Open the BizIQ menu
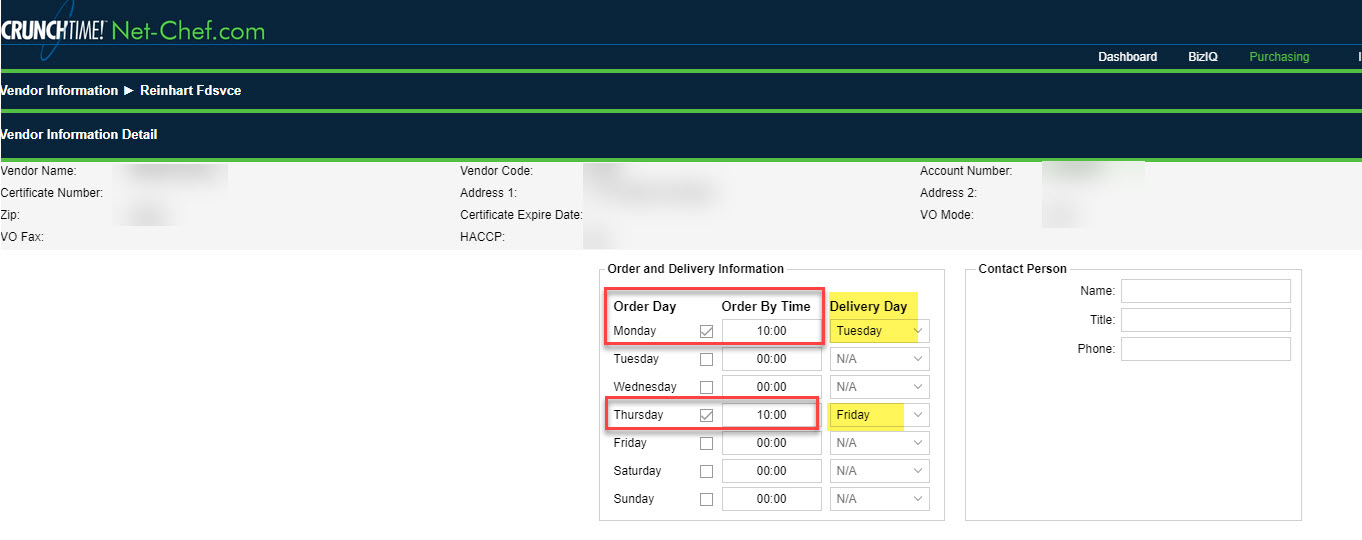 point(1203,57)
